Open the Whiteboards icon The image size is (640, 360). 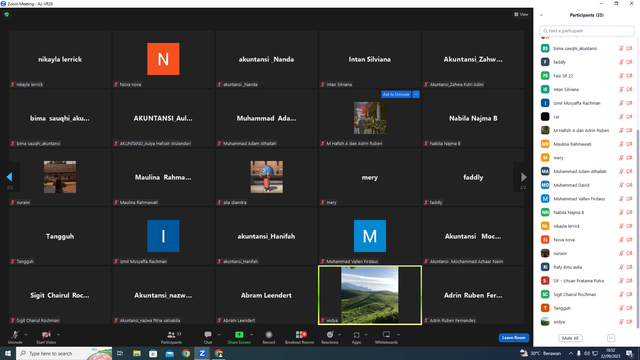click(386, 335)
